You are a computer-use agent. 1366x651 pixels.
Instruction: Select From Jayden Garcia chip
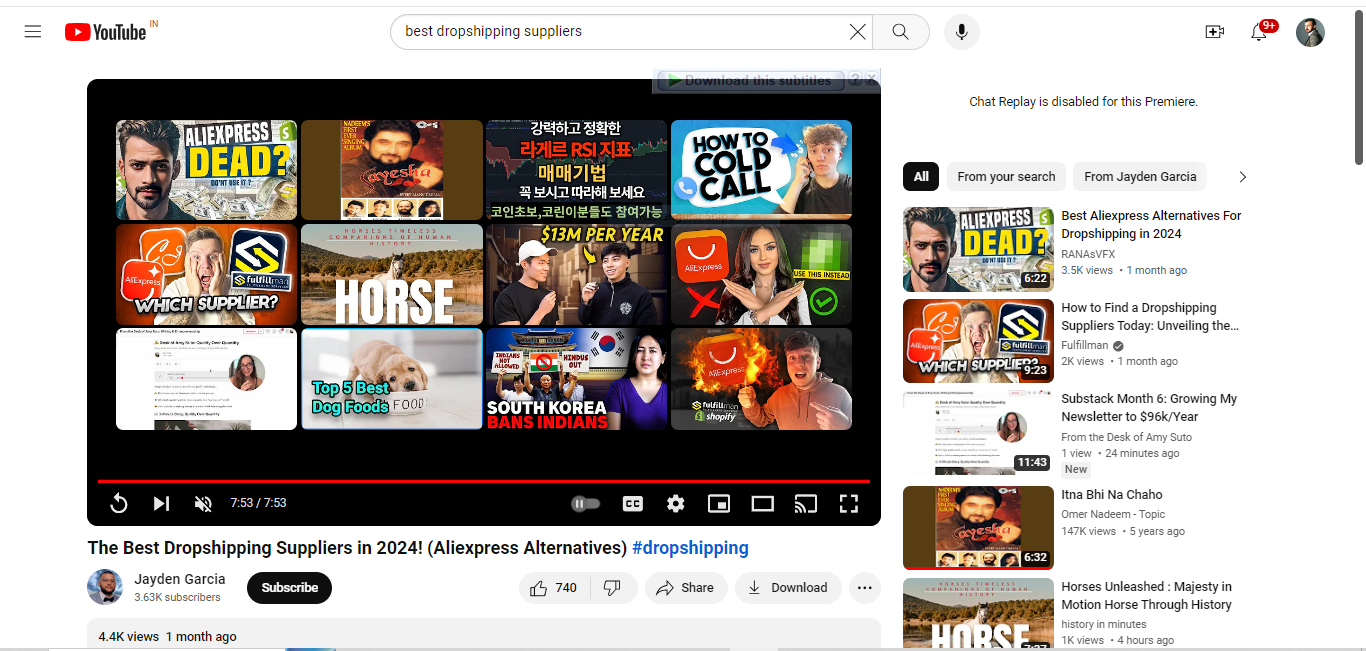[x=1140, y=177]
